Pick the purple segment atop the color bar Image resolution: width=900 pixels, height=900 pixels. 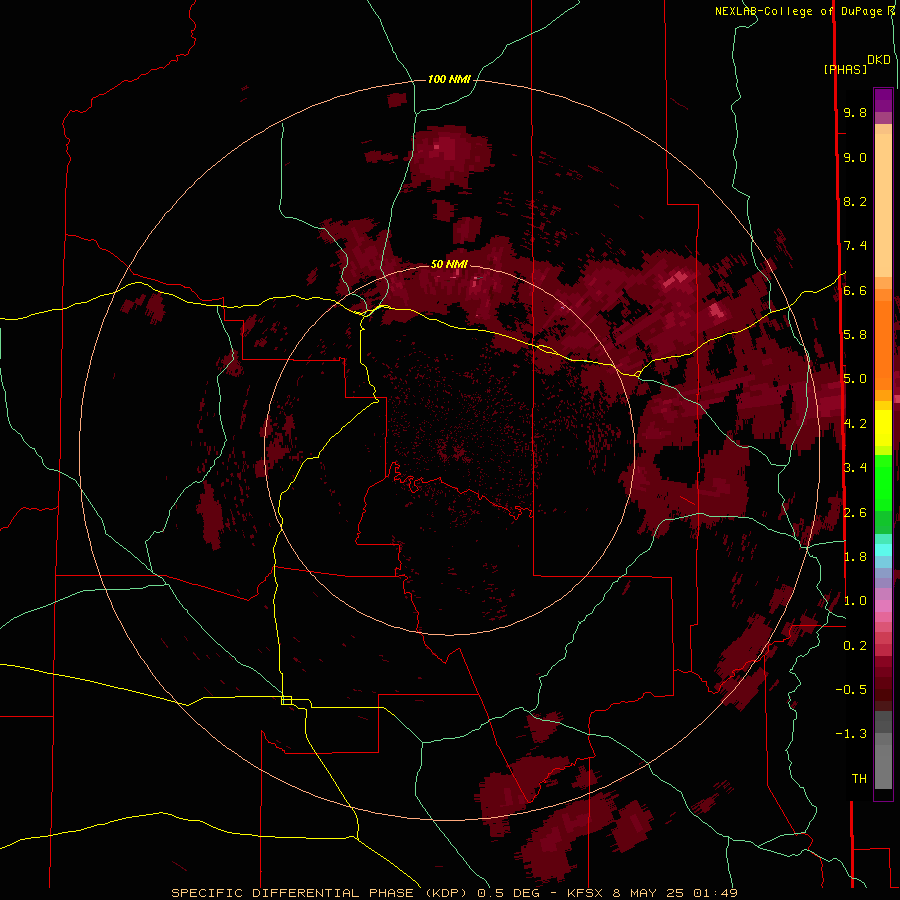tap(883, 101)
